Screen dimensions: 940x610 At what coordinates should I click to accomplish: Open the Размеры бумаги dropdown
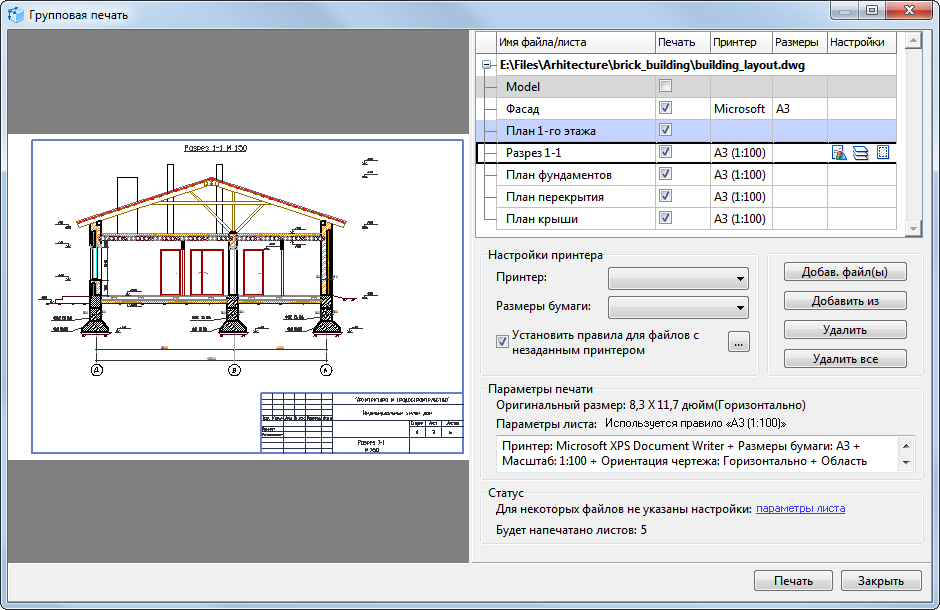click(678, 308)
